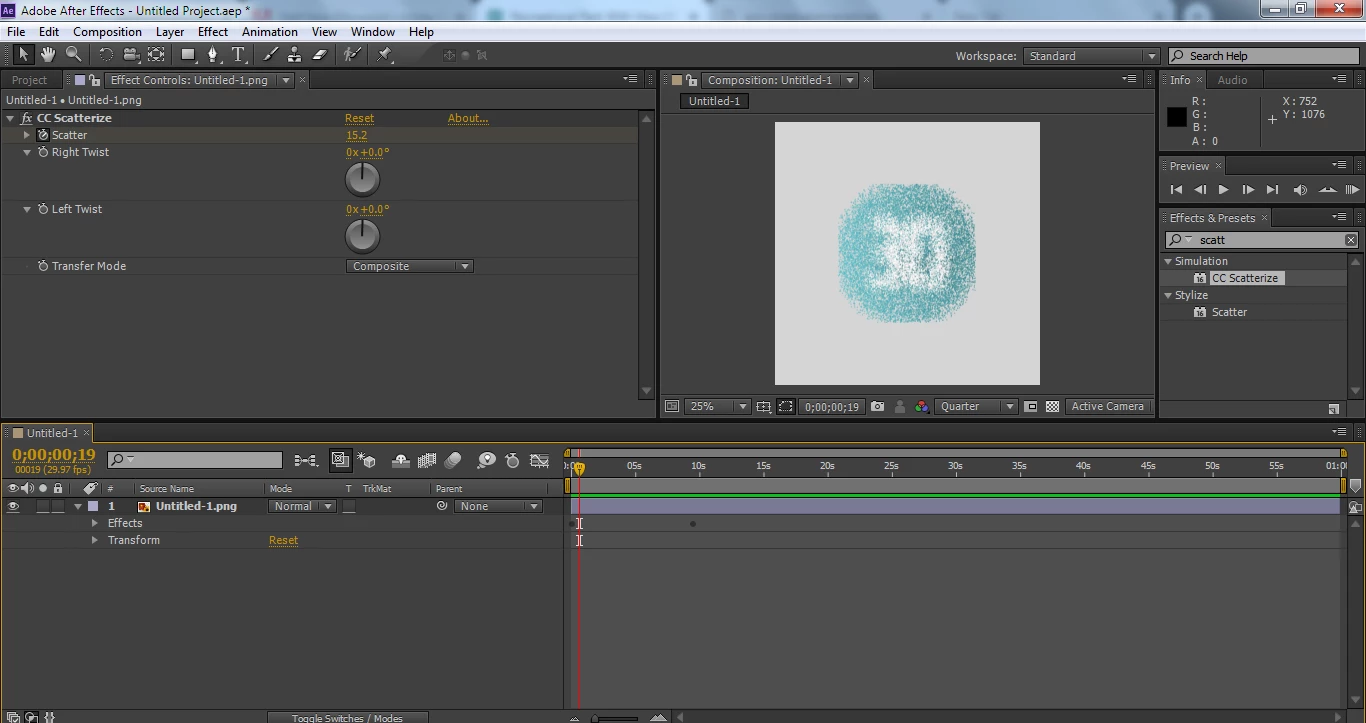Click Toggle Switches / Modes button

coord(347,718)
